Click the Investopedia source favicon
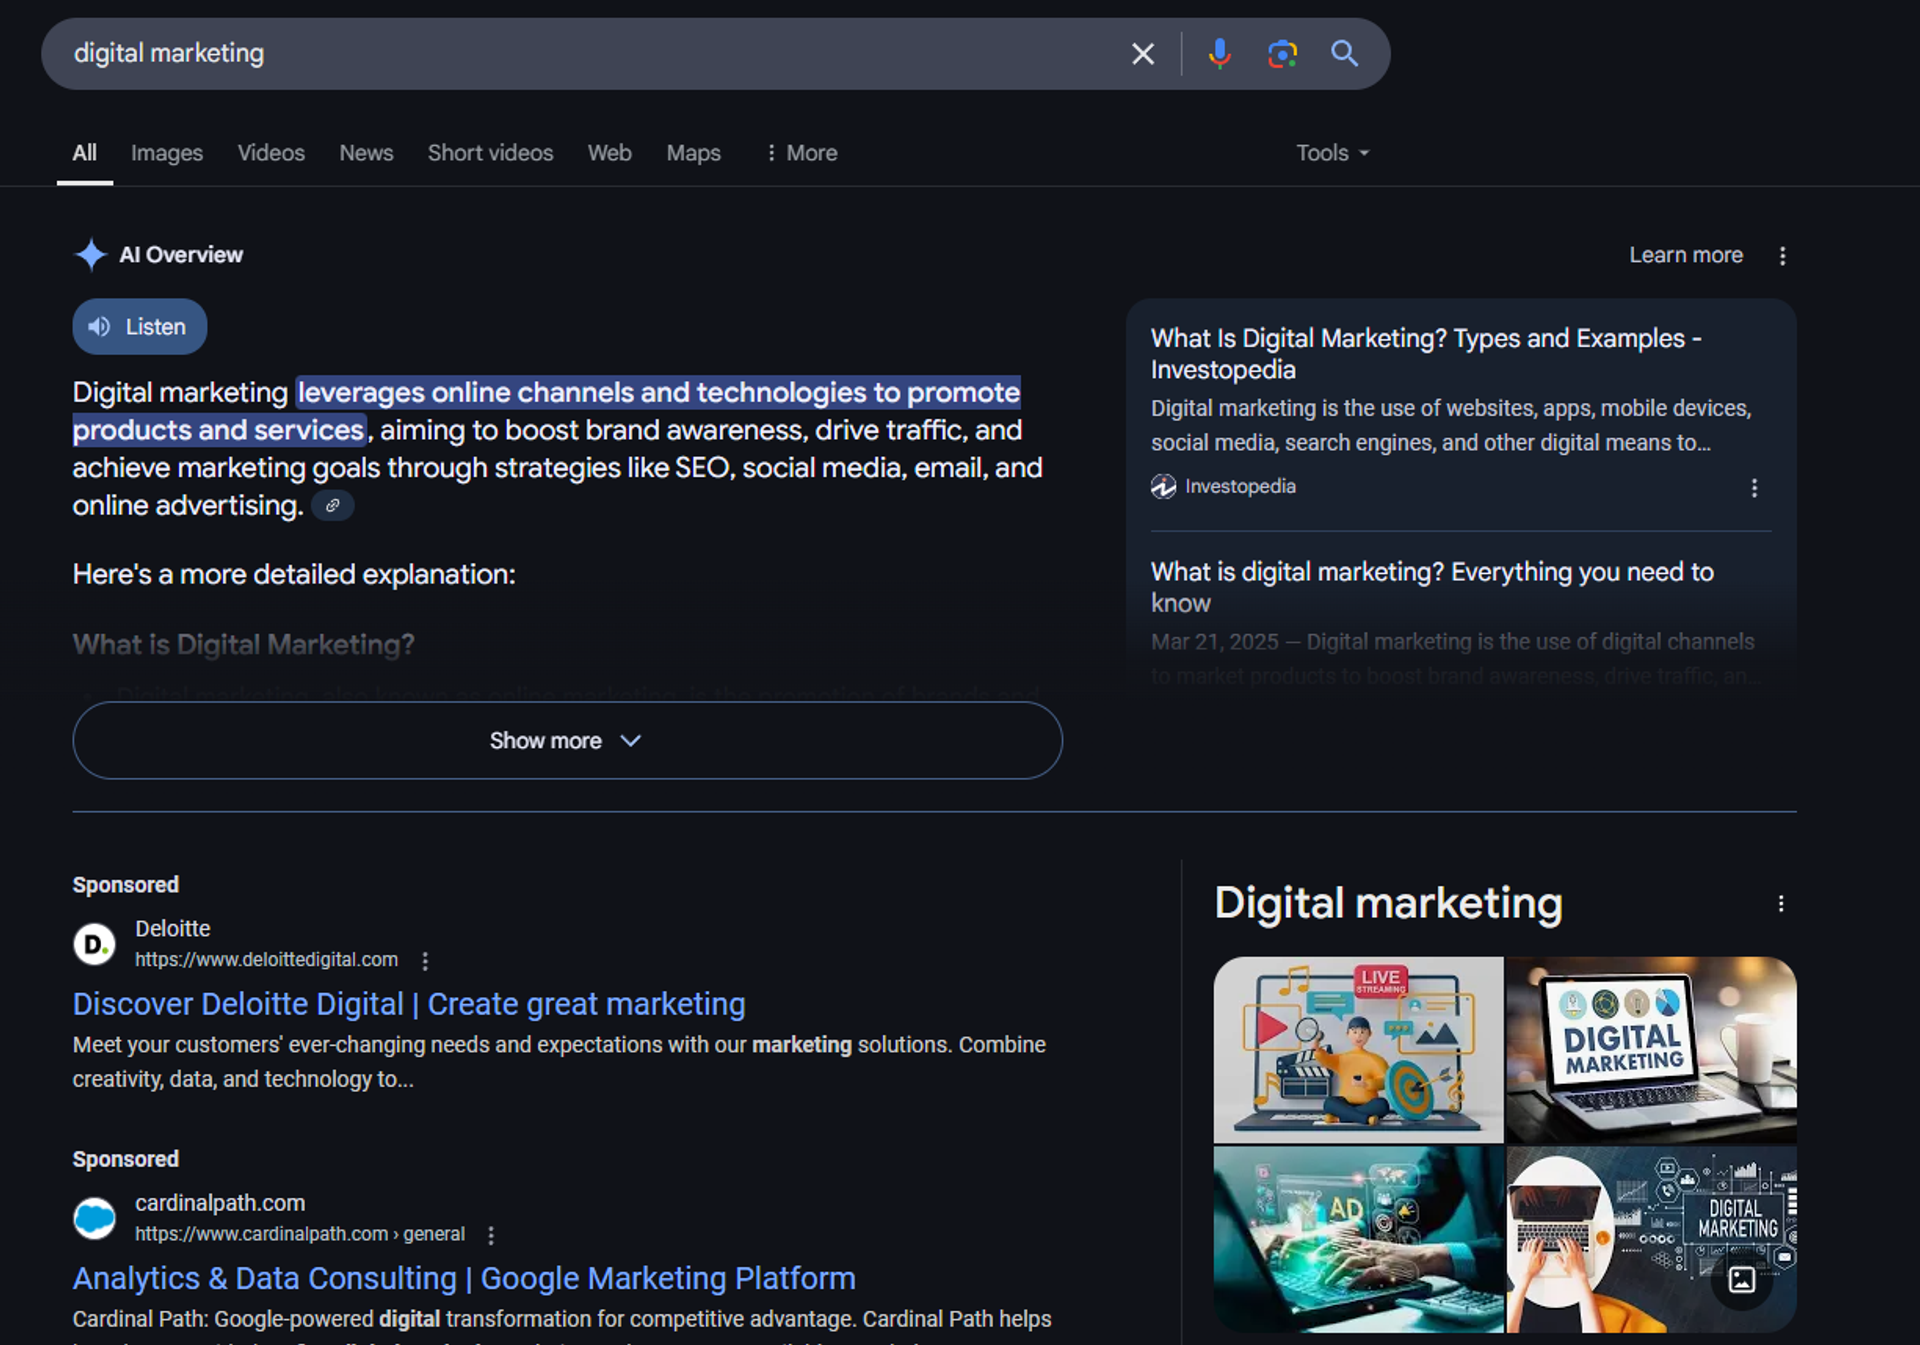This screenshot has width=1920, height=1345. [1163, 487]
